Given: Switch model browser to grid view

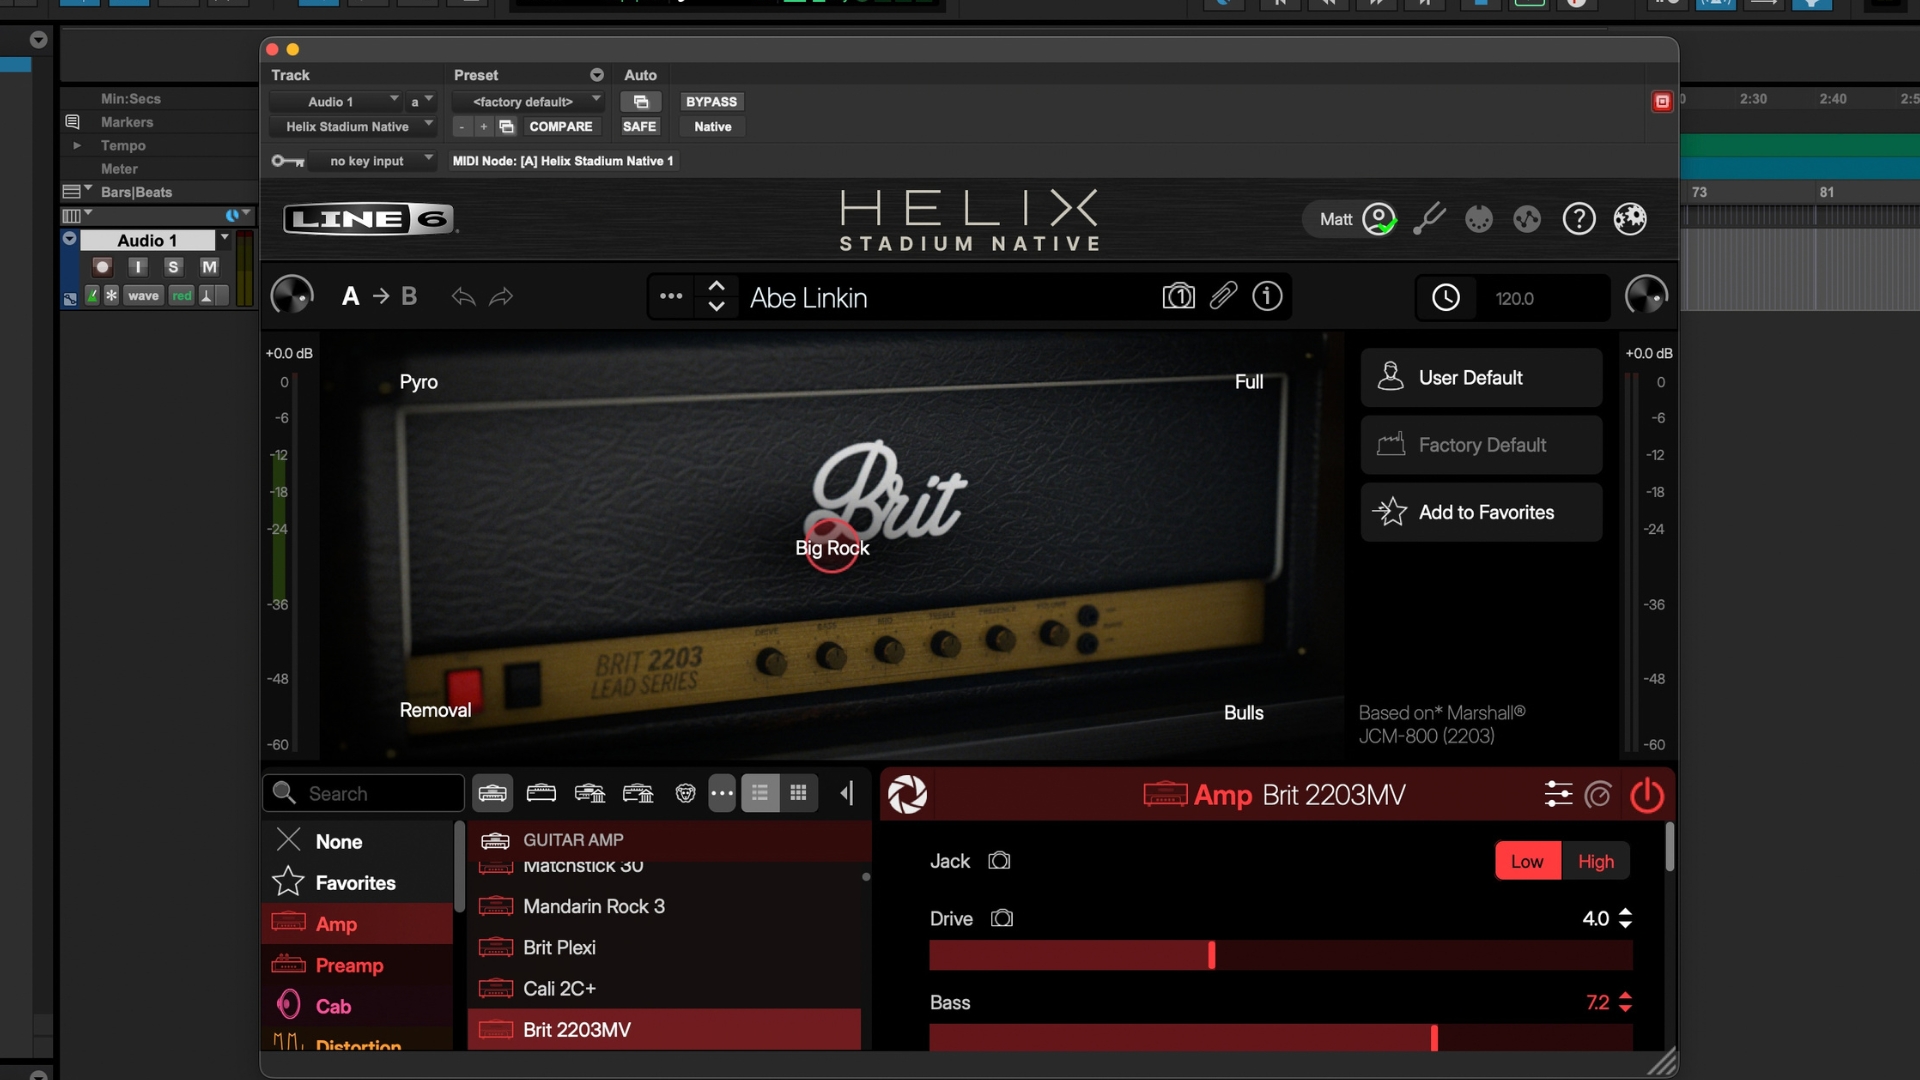Looking at the screenshot, I should (798, 794).
